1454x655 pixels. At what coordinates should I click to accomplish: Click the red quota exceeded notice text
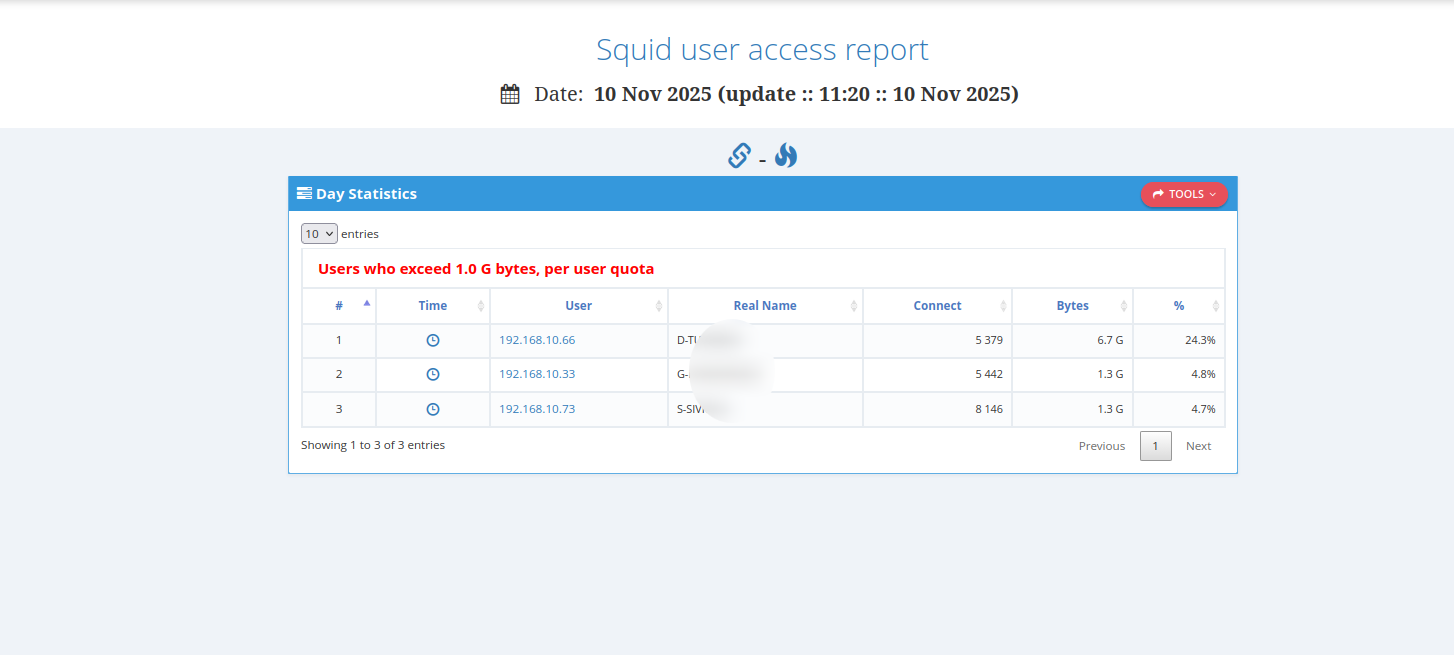coord(486,269)
